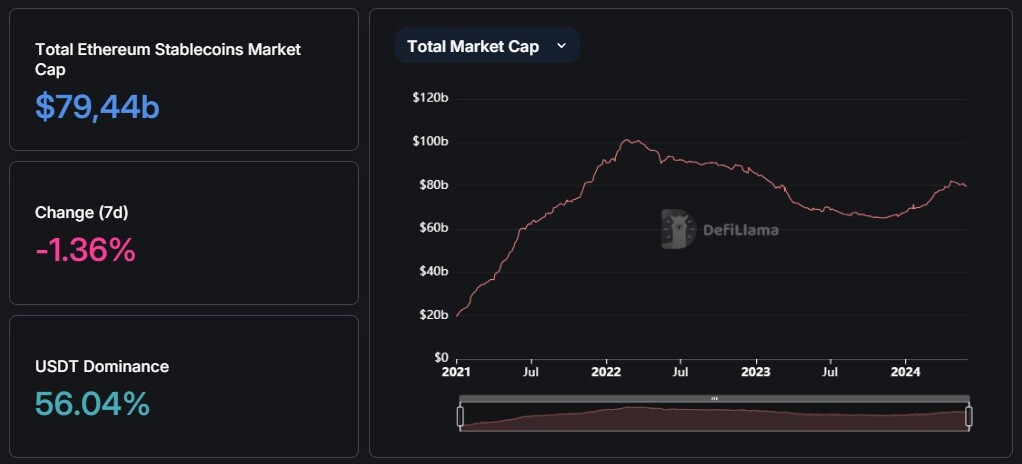Image resolution: width=1022 pixels, height=464 pixels.
Task: Click the DefiLlama watermark text
Action: coord(740,229)
